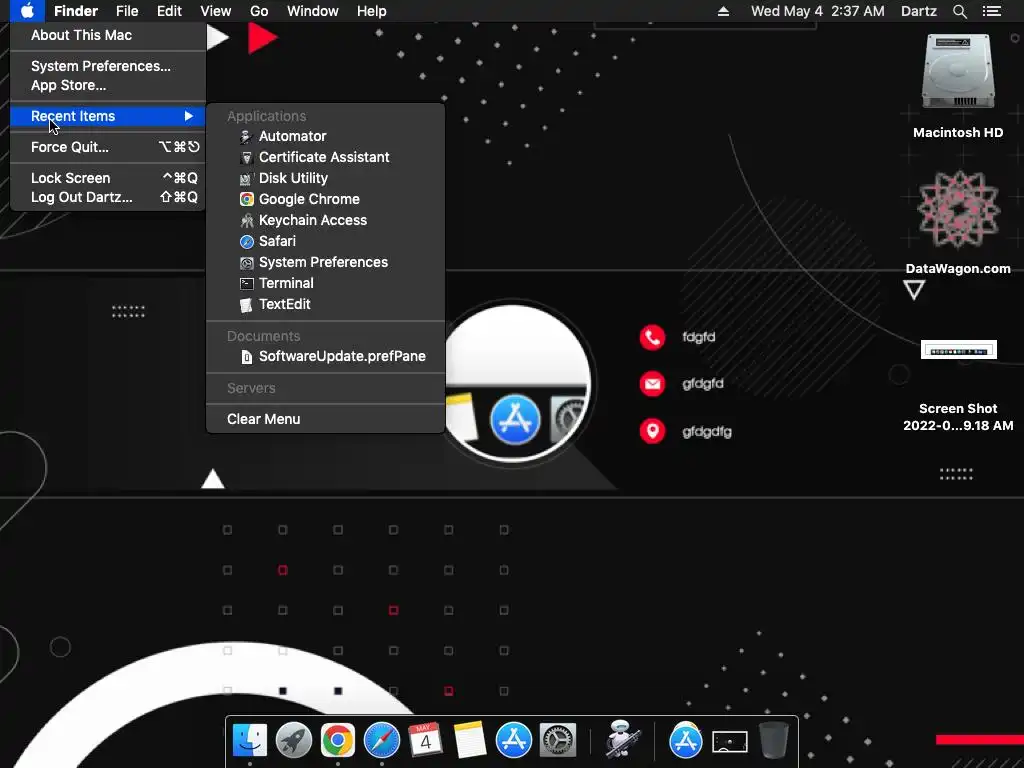The width and height of the screenshot is (1024, 768).
Task: Open Disk Utility from Recent Items
Action: click(326, 178)
